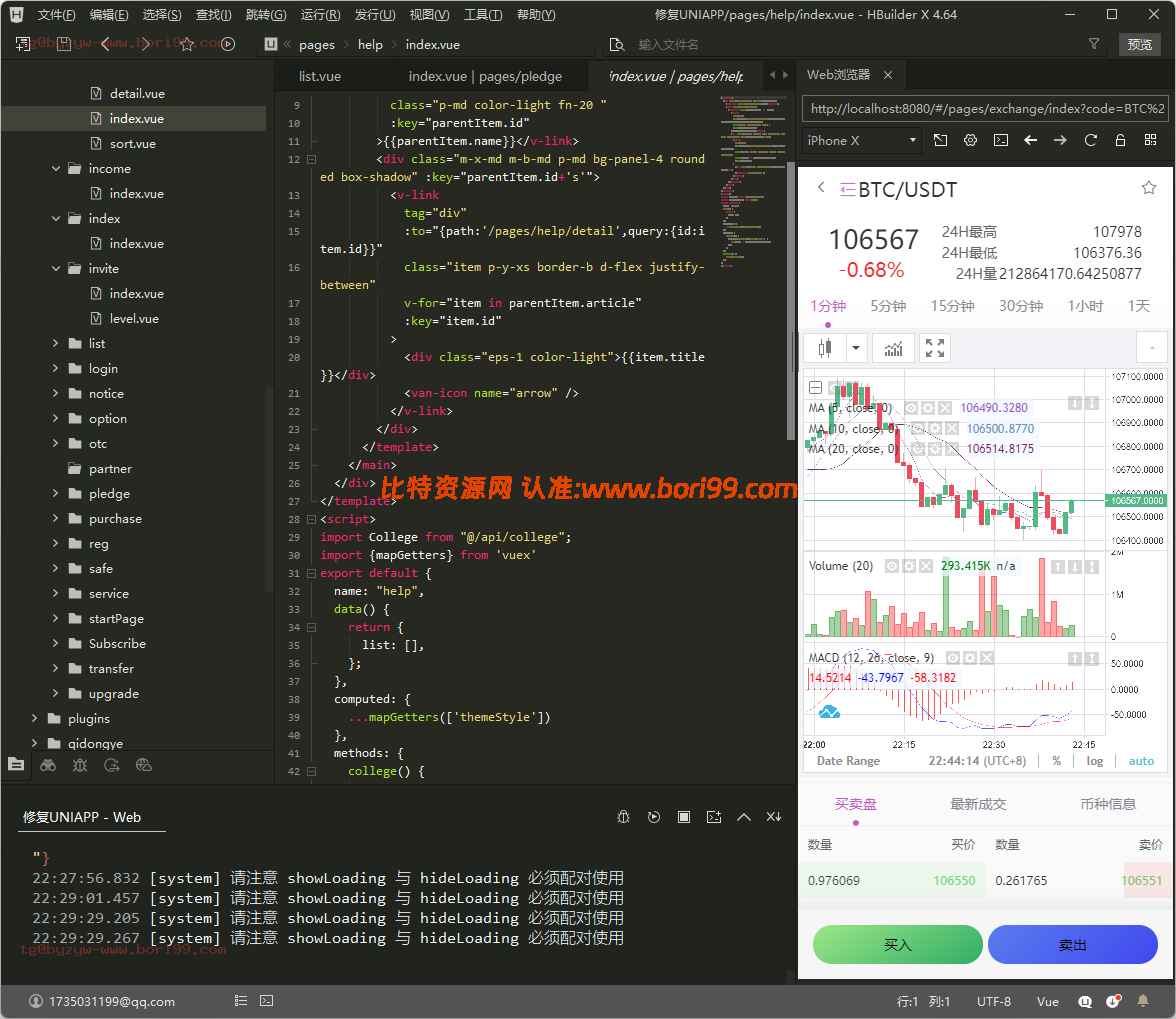Click the blue 卖出 button
This screenshot has width=1176, height=1019.
click(x=1072, y=945)
